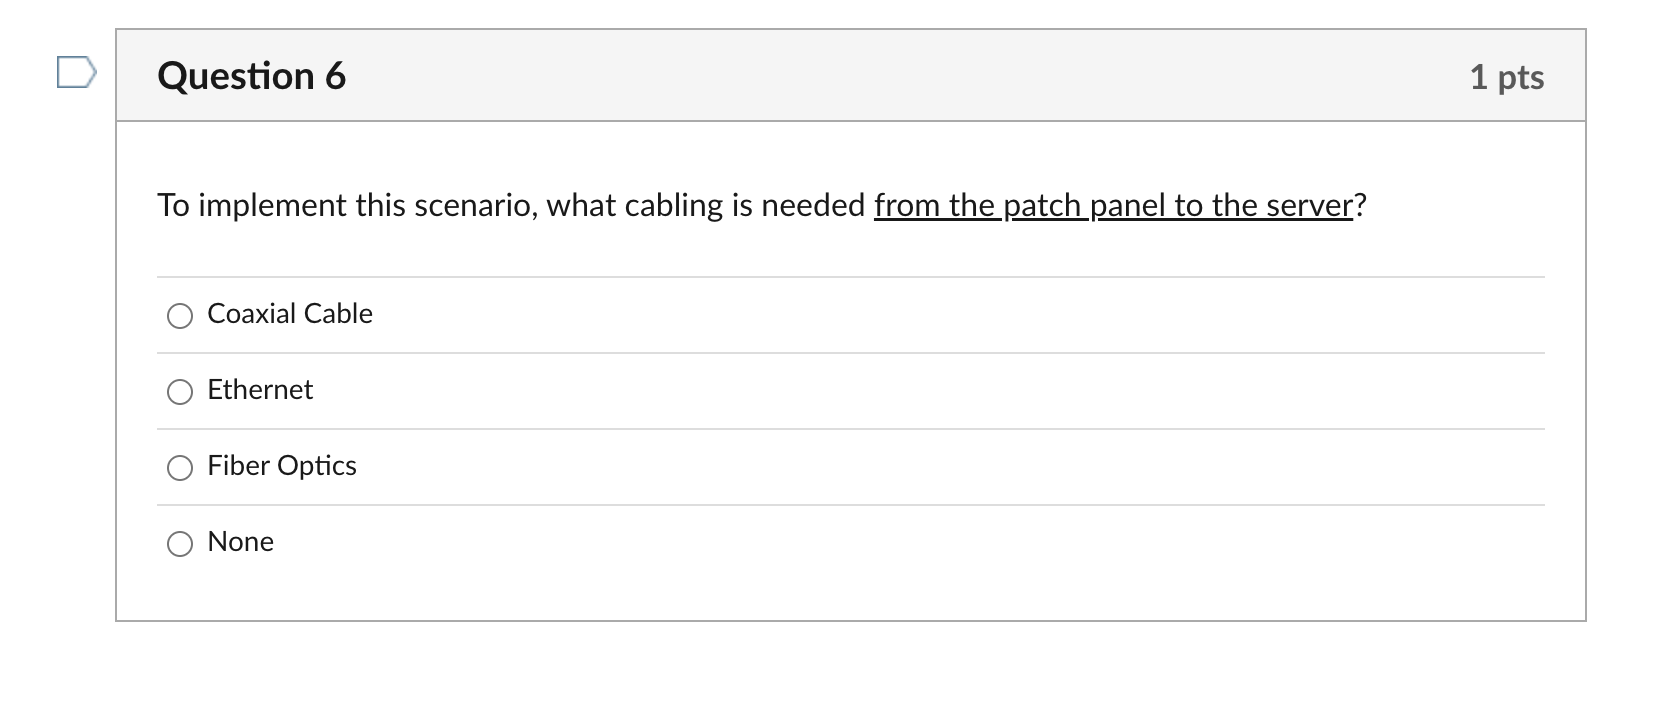Select the Coaxial Cable radio button
This screenshot has width=1670, height=703.
click(x=180, y=316)
